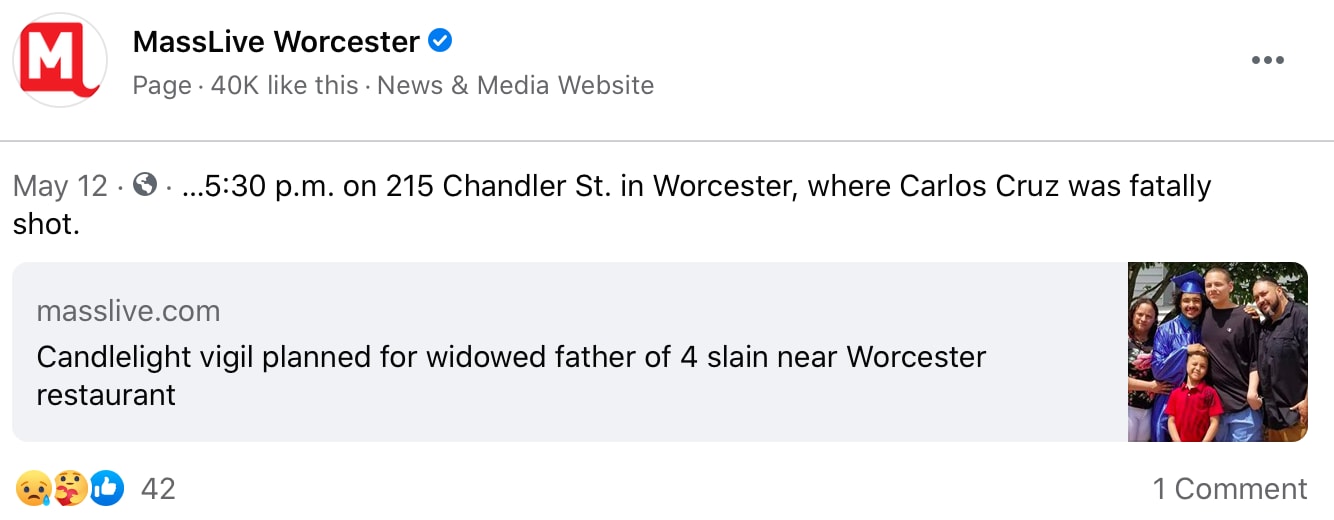The width and height of the screenshot is (1334, 520).
Task: Click the care hug reaction emoji
Action: 69,488
